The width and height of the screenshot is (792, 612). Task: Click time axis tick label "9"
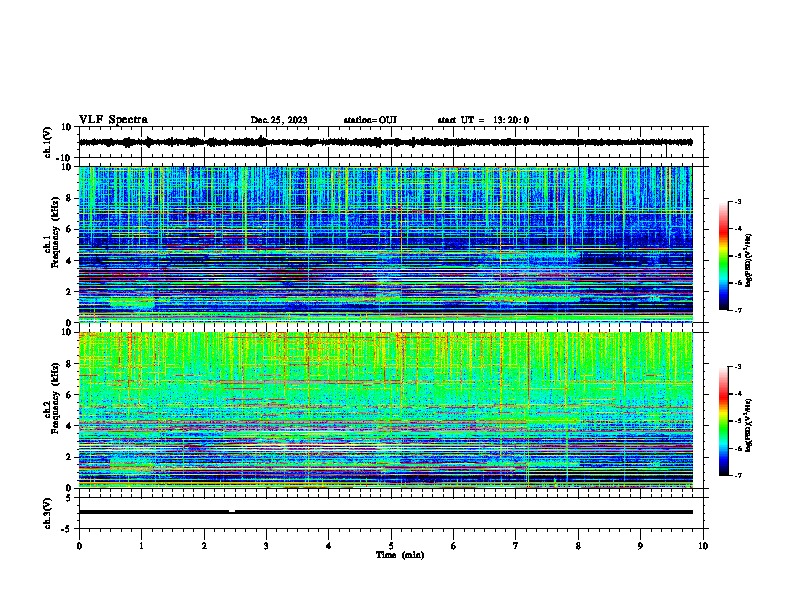point(640,546)
